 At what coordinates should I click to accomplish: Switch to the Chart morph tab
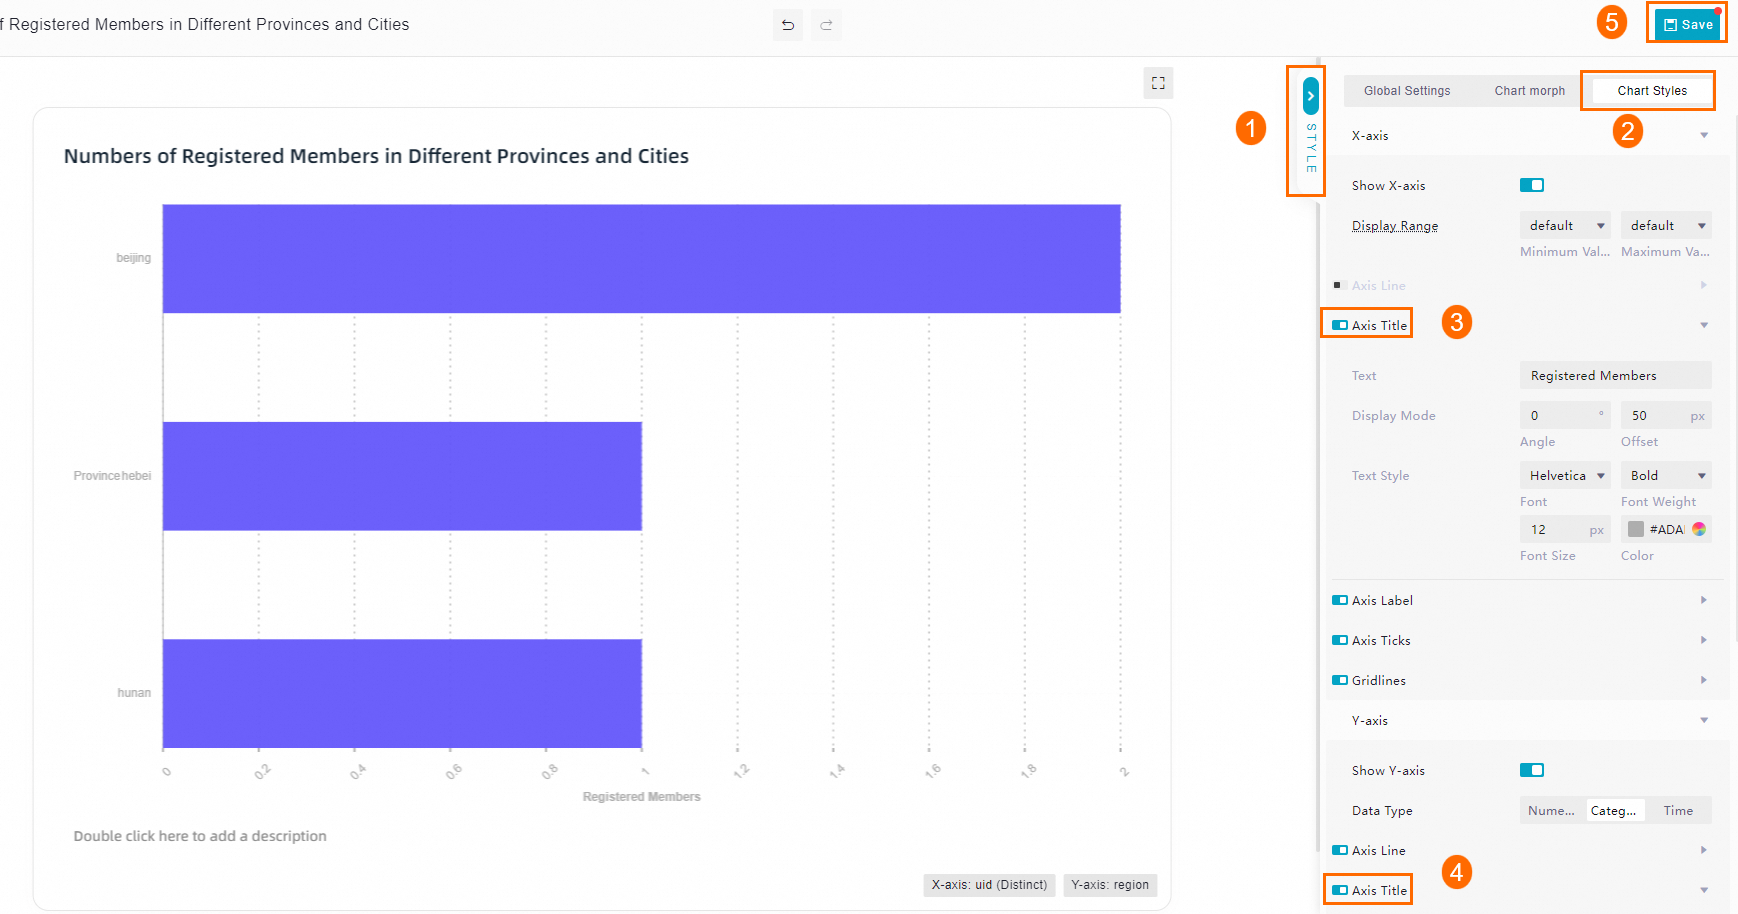coord(1530,91)
